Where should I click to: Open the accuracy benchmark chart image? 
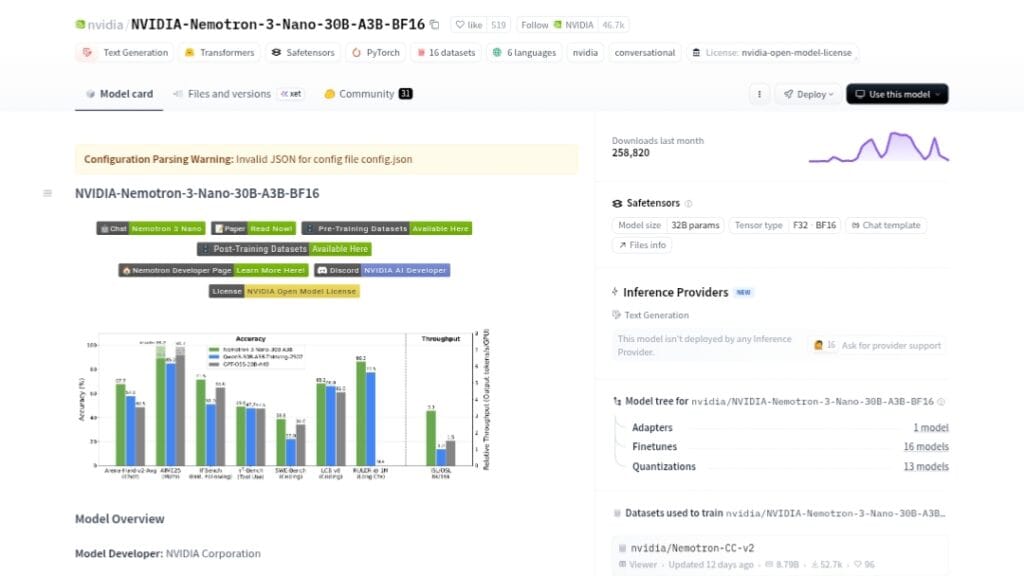(x=284, y=402)
